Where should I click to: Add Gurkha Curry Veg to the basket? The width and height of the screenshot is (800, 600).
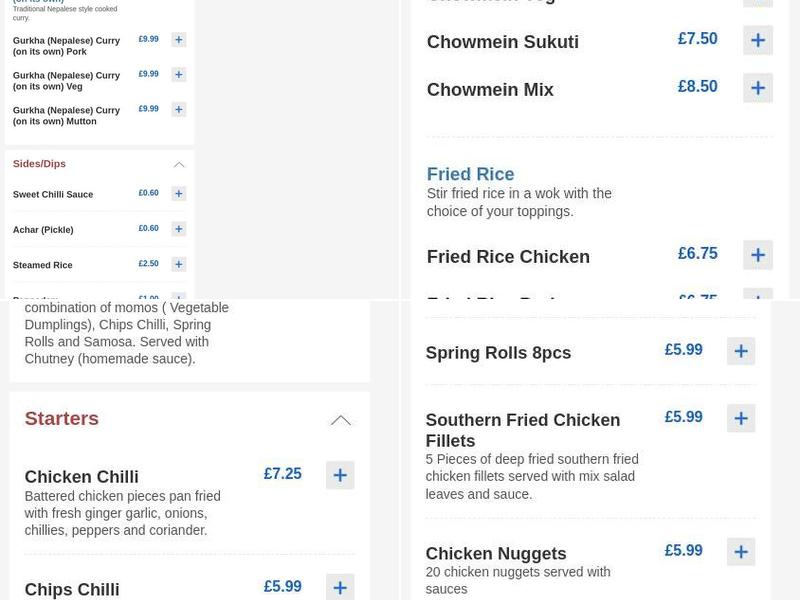tap(178, 74)
